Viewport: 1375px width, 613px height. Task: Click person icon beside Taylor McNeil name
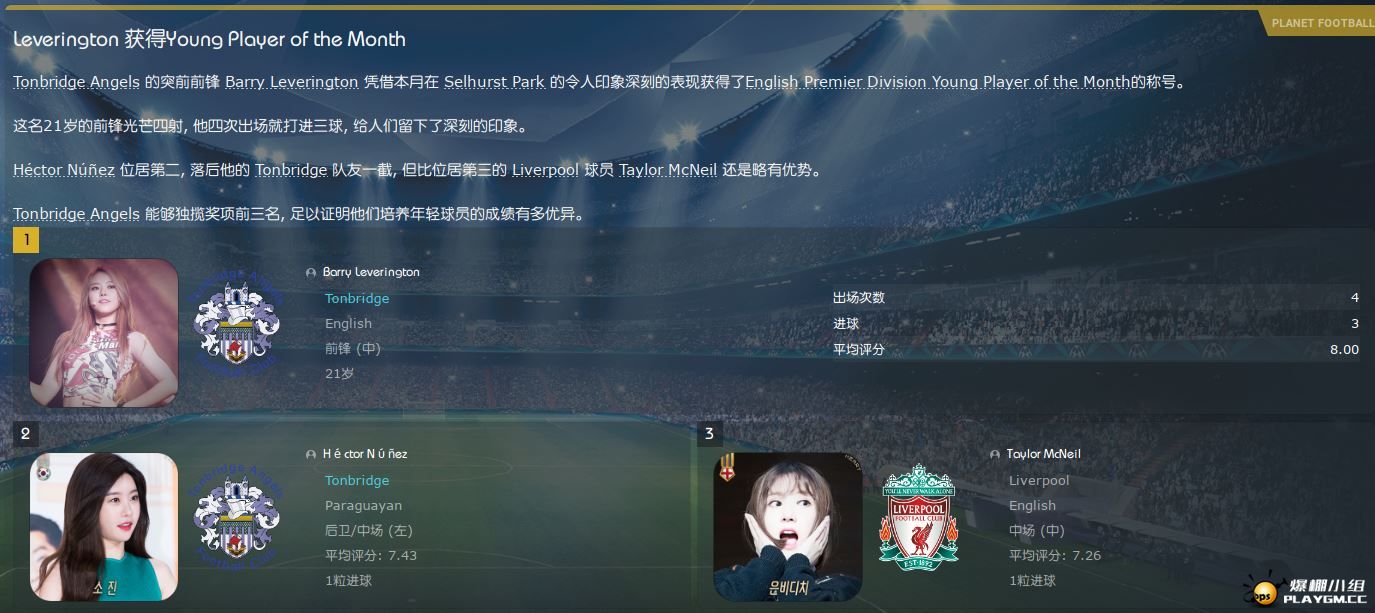[x=995, y=455]
